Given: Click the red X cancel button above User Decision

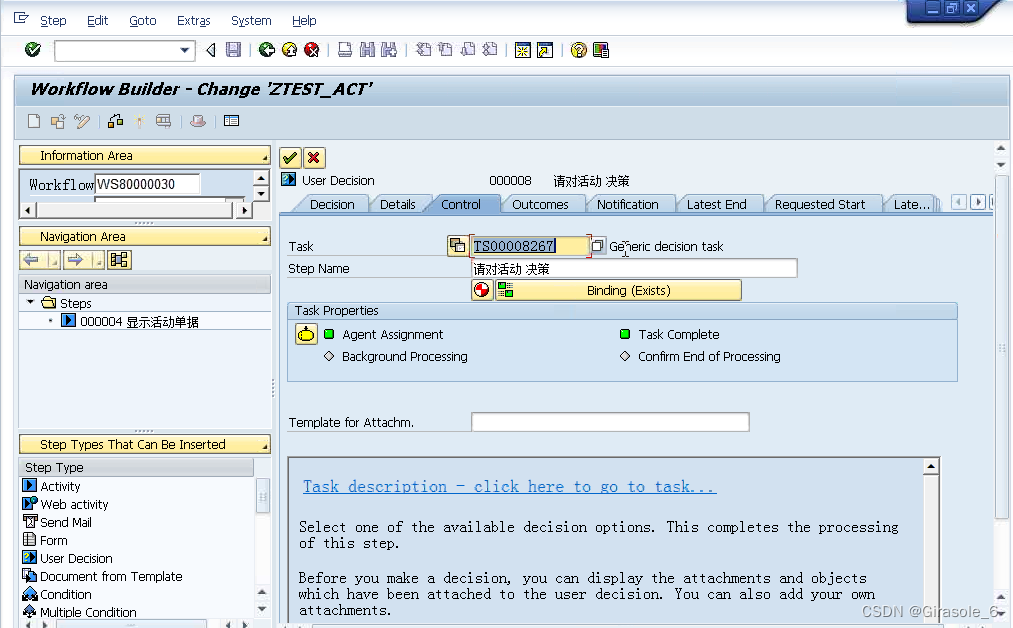Looking at the screenshot, I should 314,158.
